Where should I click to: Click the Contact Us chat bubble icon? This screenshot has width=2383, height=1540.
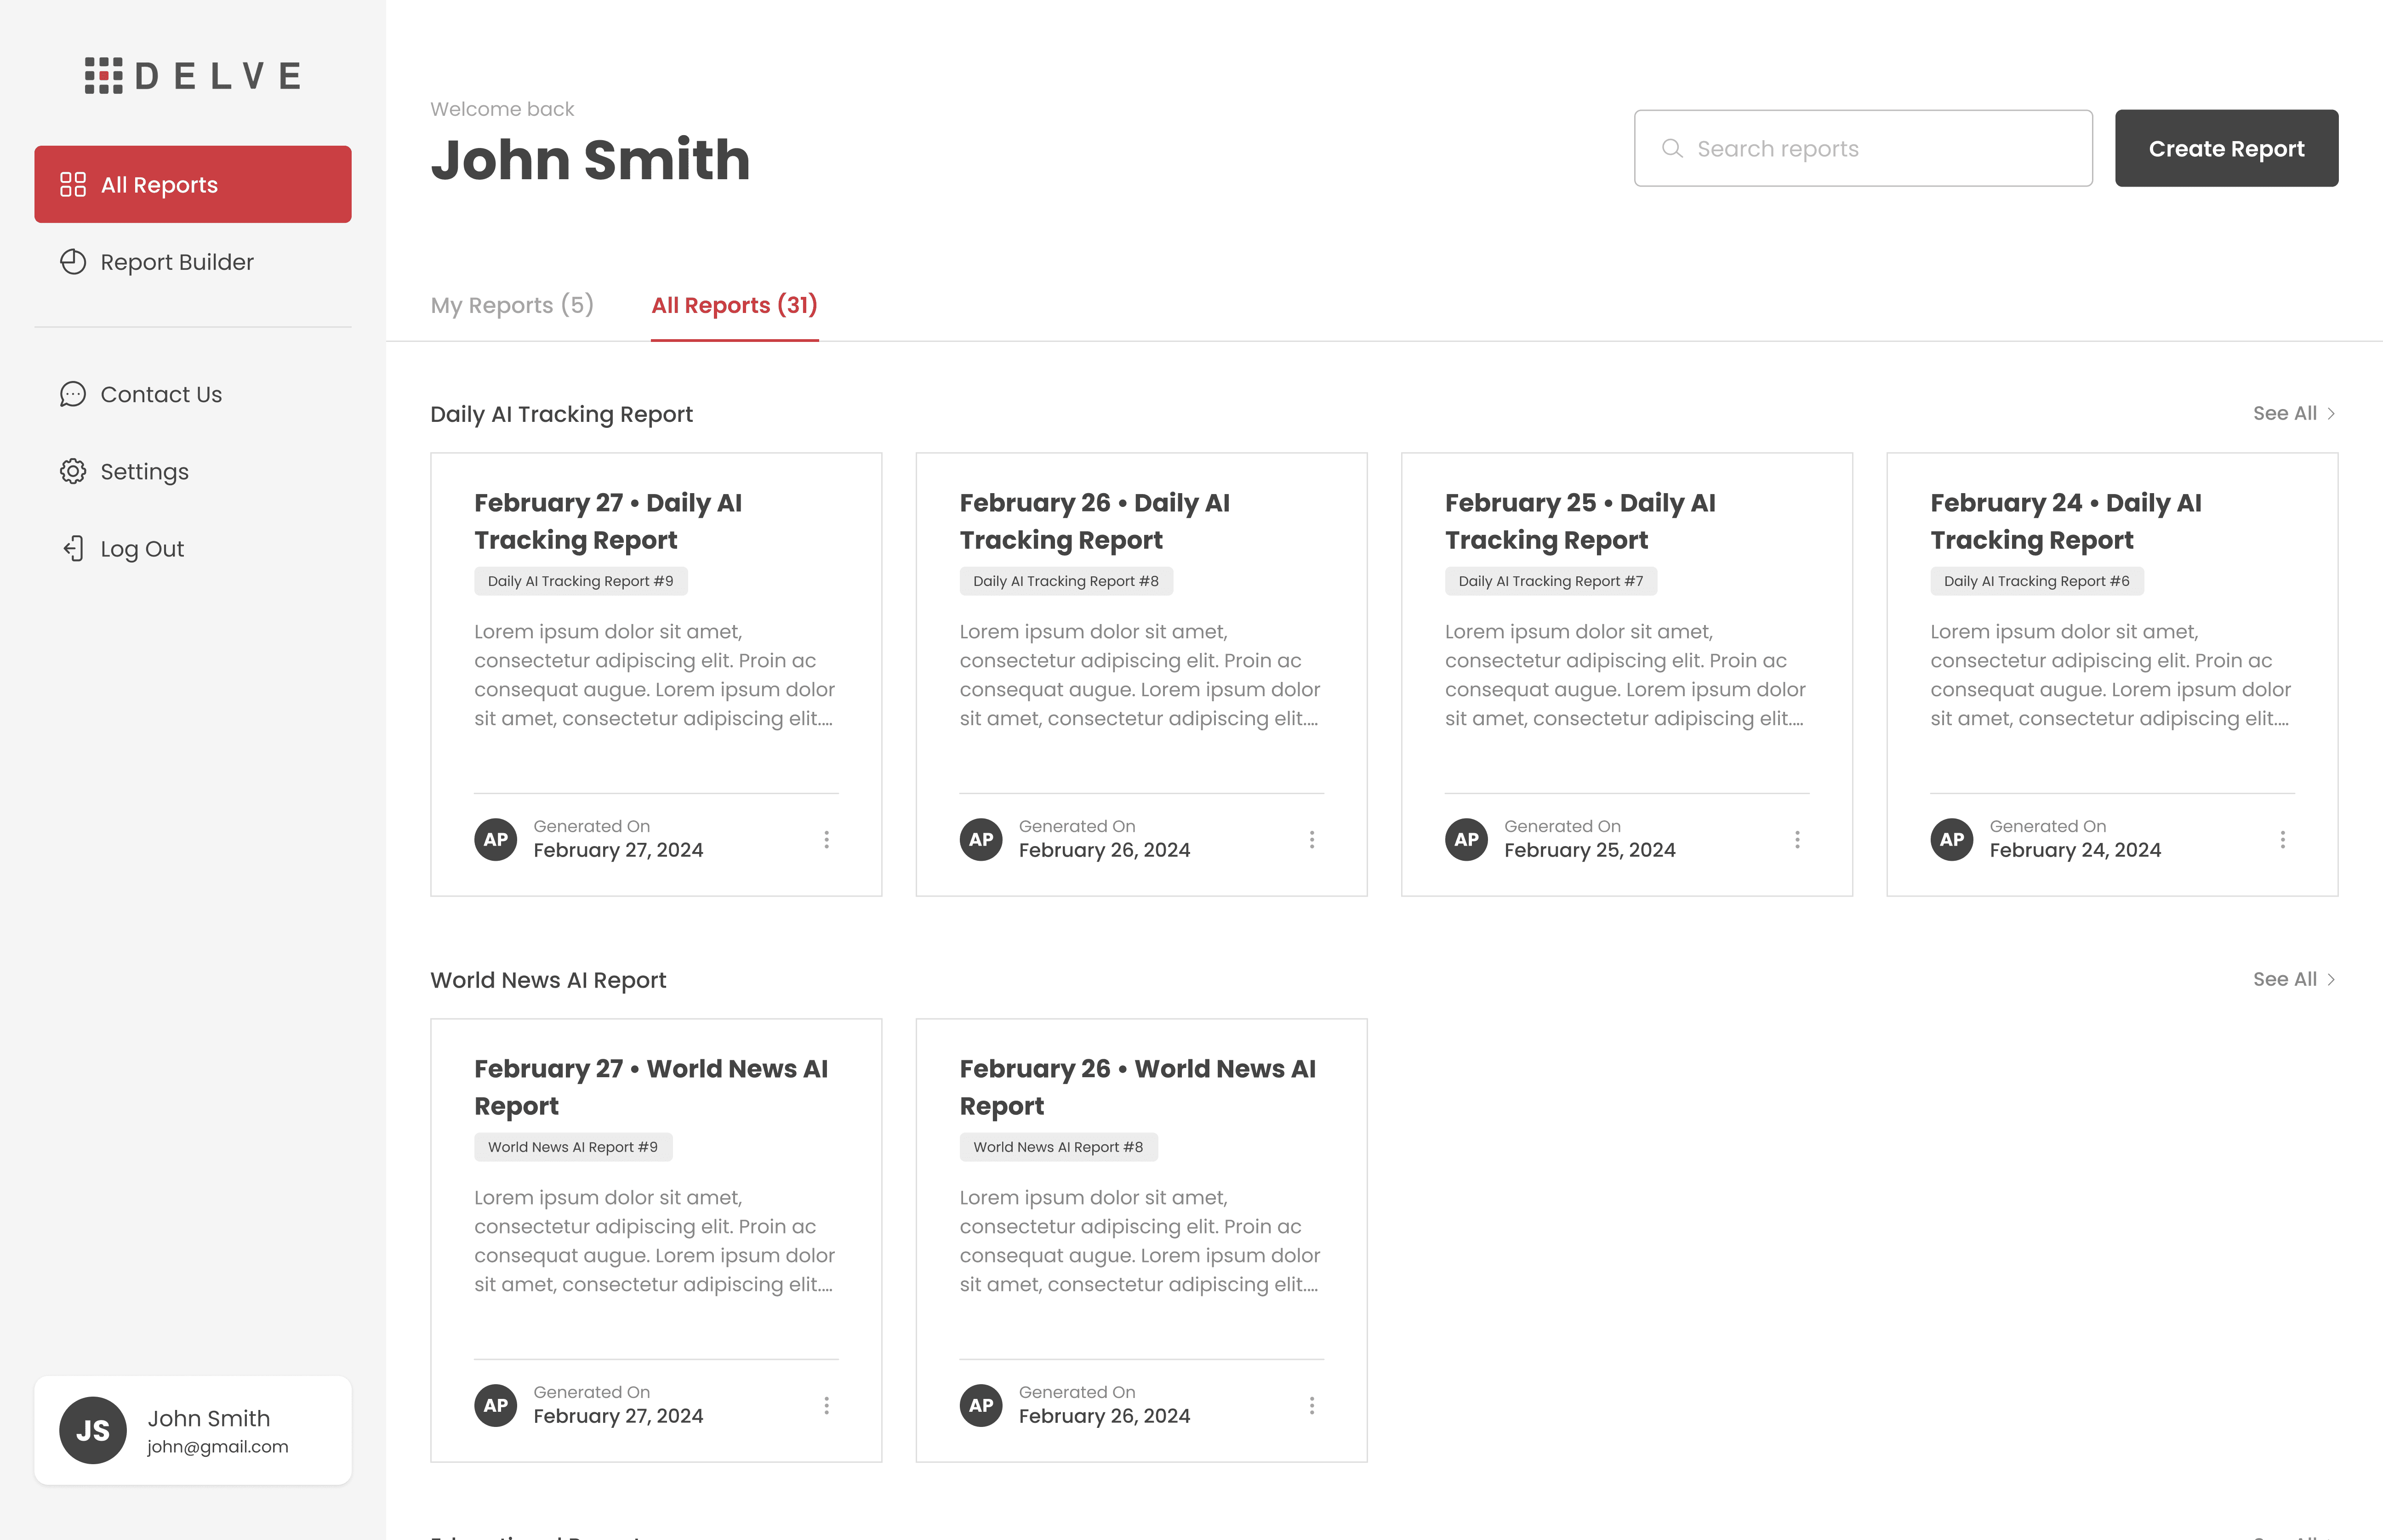(73, 394)
